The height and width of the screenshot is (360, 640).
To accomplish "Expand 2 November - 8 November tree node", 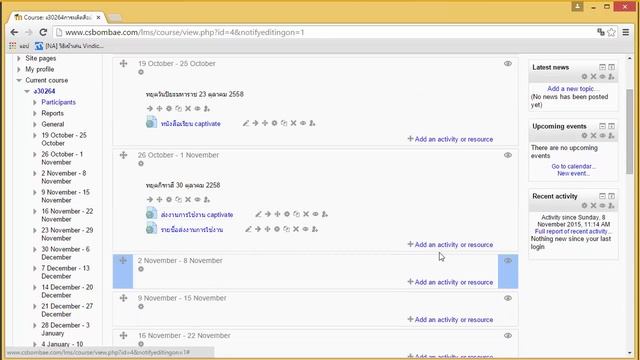I will 35,173.
